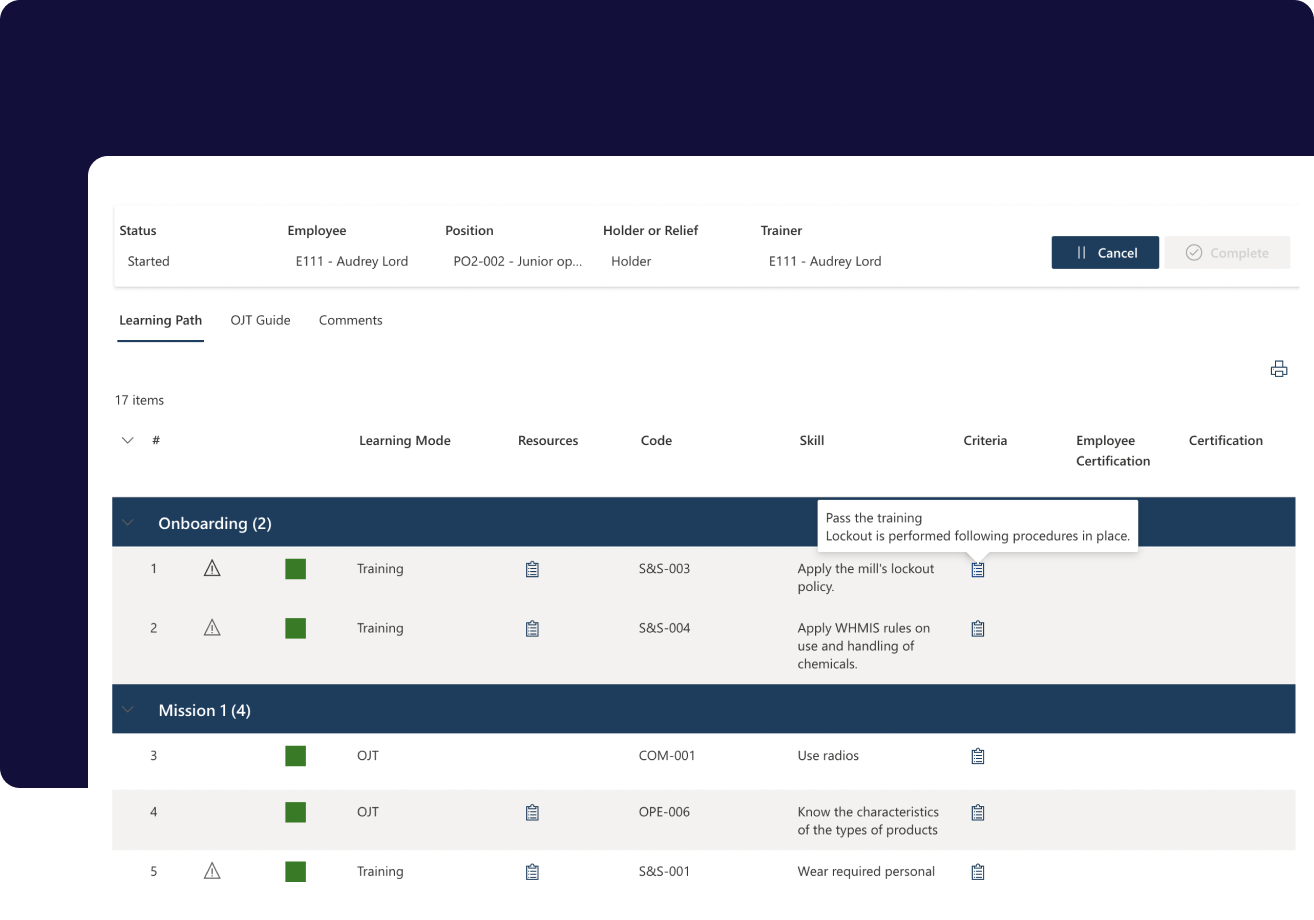Click skill text Use radios
The height and width of the screenshot is (920, 1314).
[x=828, y=755]
